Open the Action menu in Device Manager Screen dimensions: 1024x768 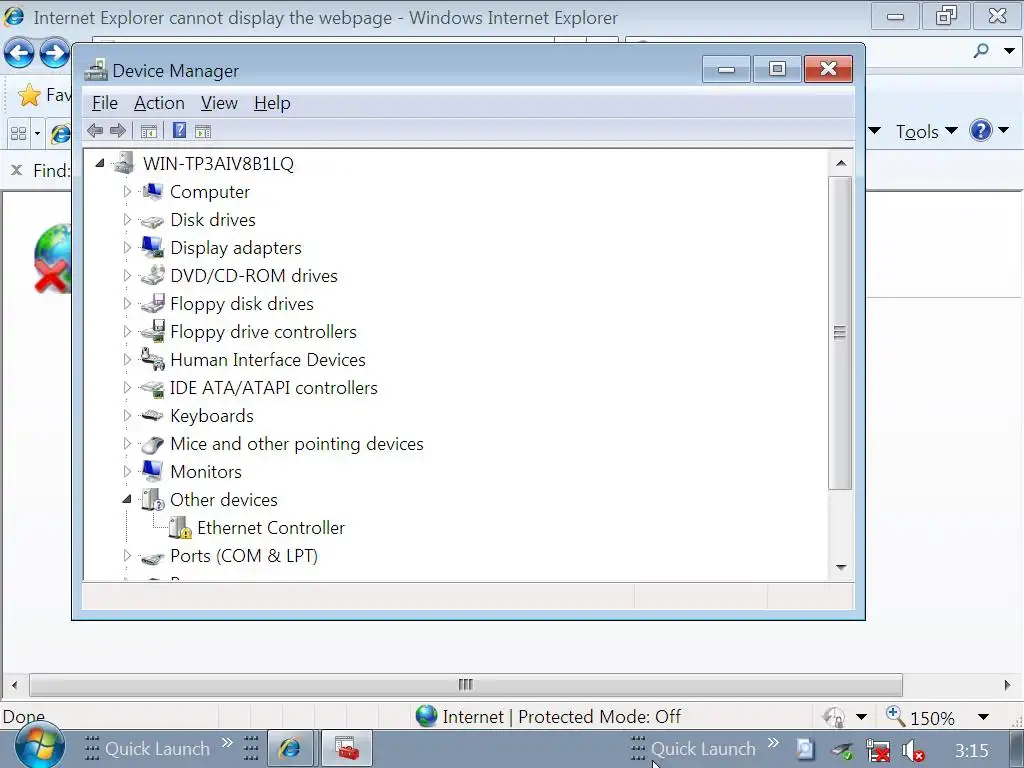point(159,103)
